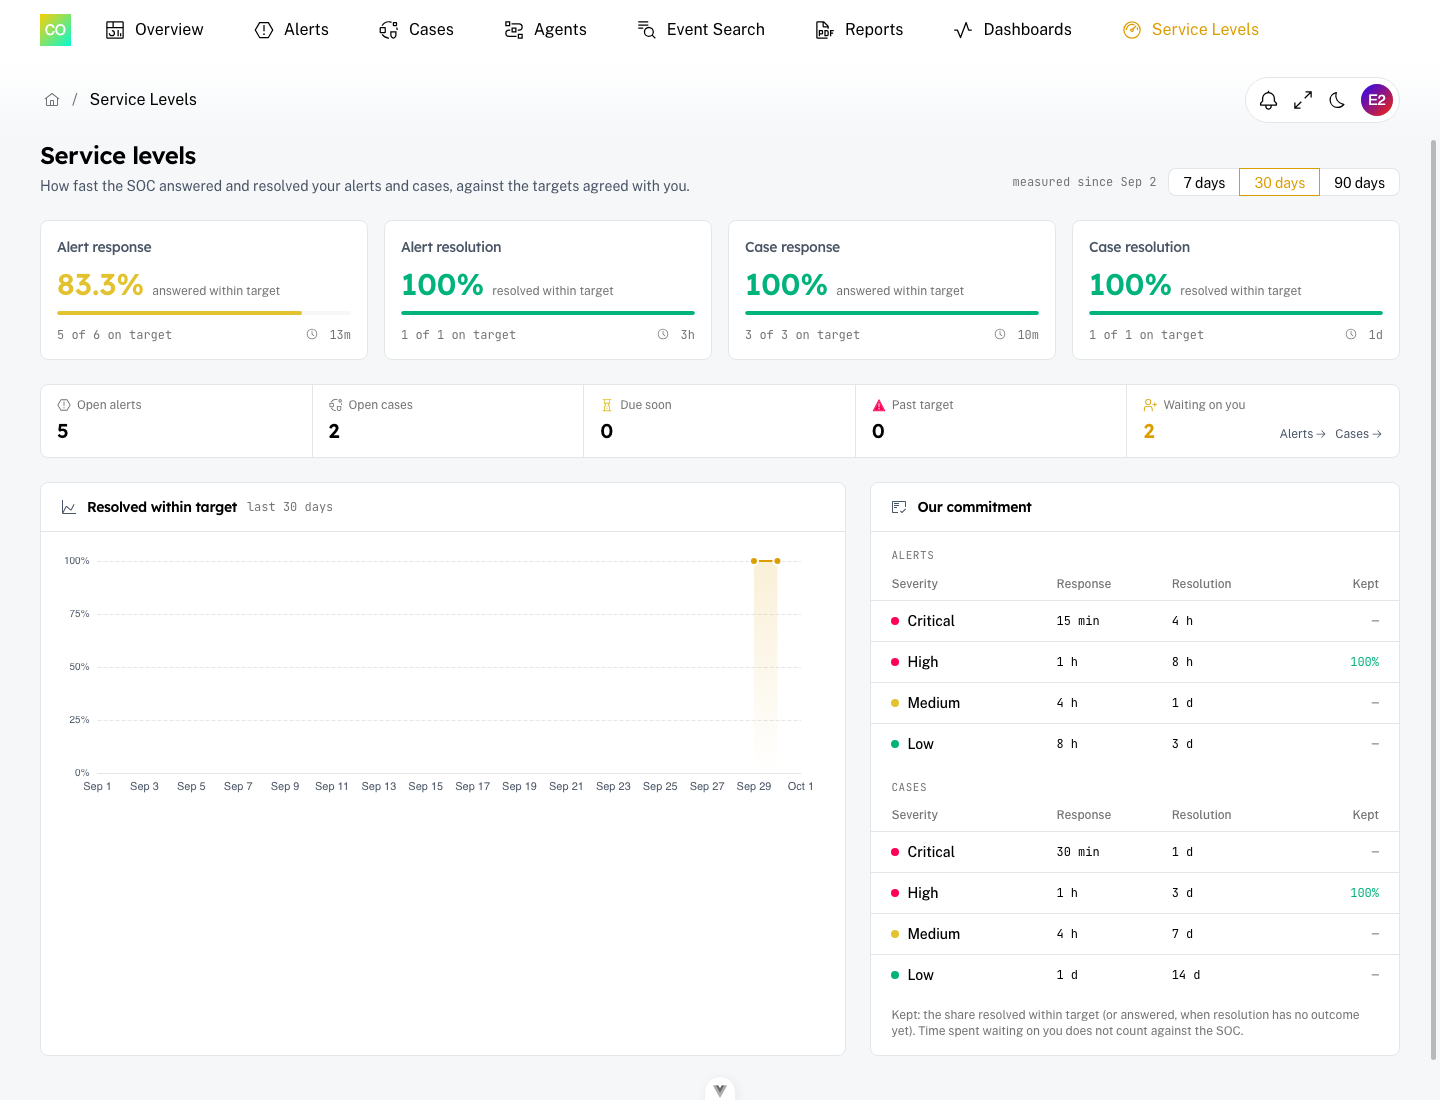Click the Open alerts stat card

[x=176, y=421]
